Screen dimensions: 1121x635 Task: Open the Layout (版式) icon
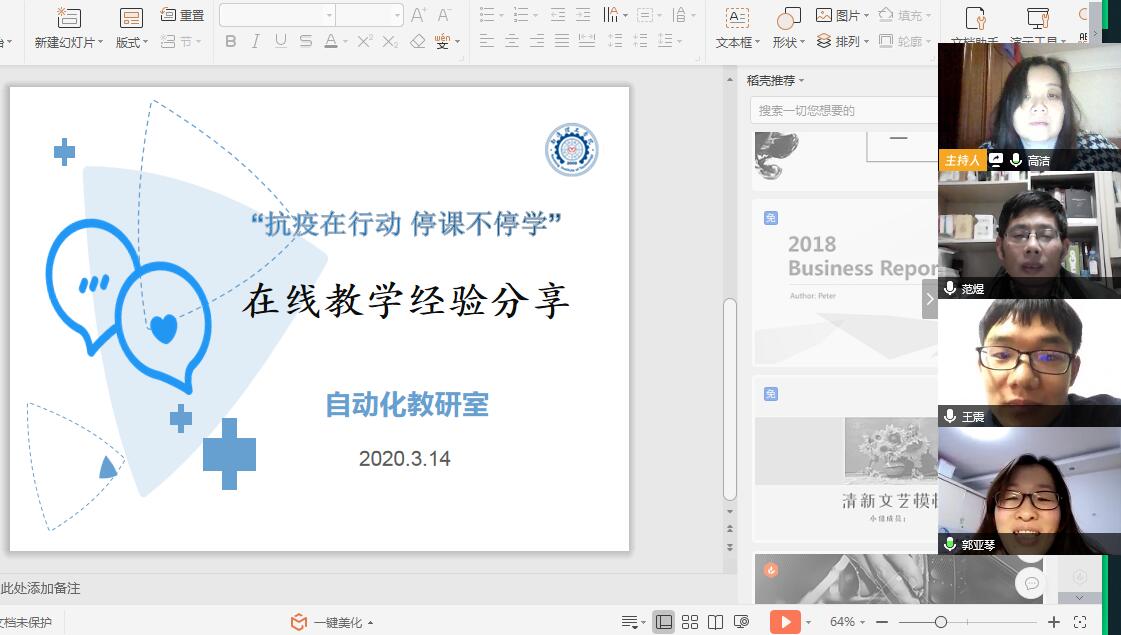coord(131,17)
